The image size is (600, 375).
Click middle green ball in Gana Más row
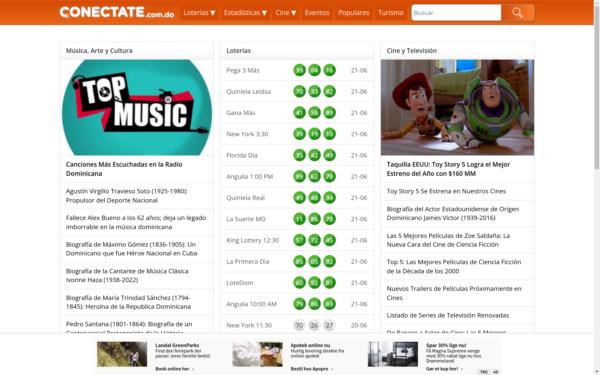(x=315, y=113)
